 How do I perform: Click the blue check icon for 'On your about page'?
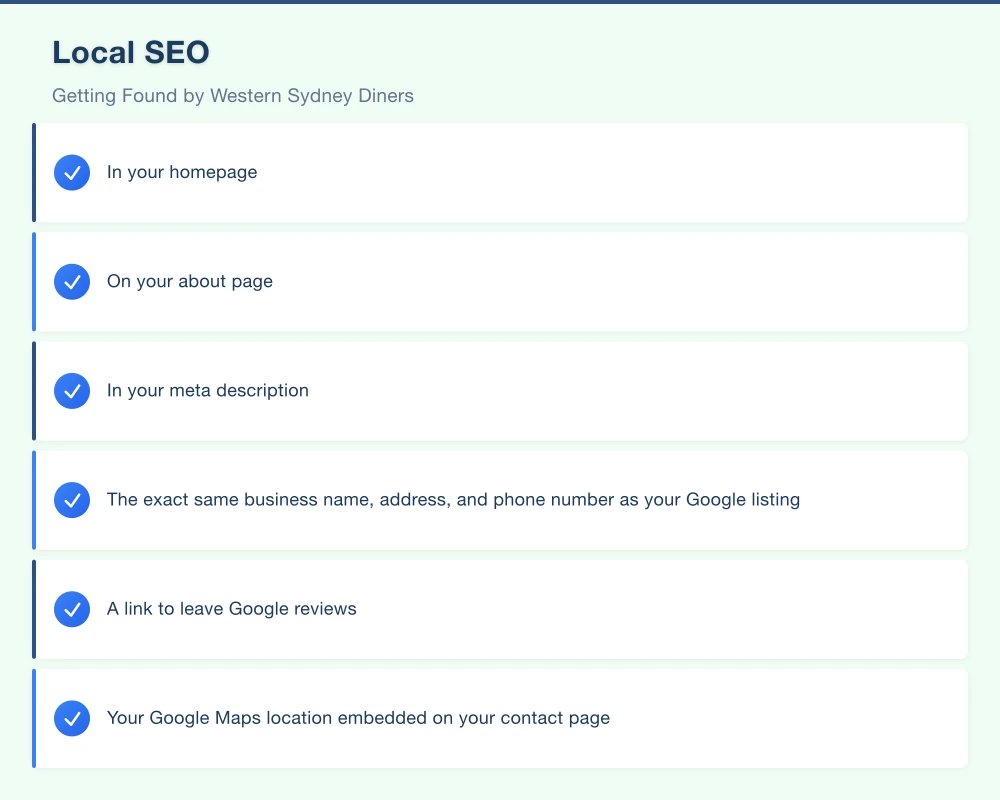coord(72,282)
